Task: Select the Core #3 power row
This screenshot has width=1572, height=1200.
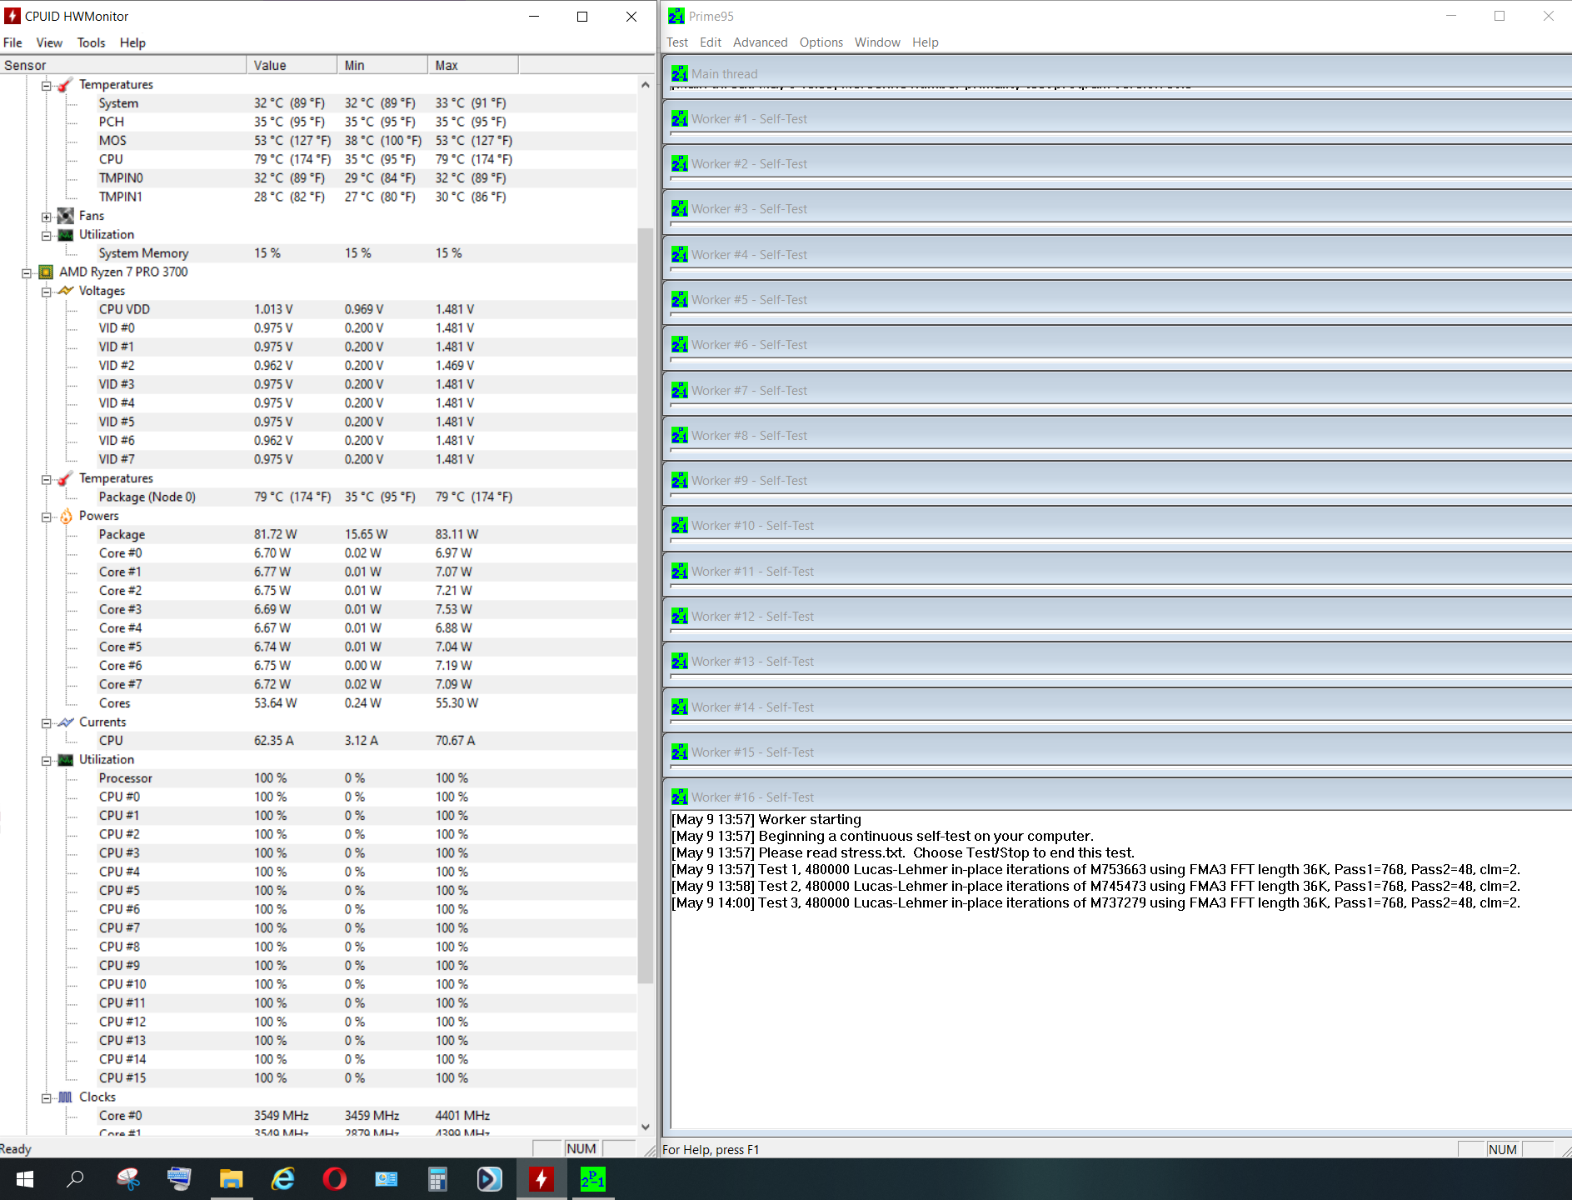Action: point(319,610)
